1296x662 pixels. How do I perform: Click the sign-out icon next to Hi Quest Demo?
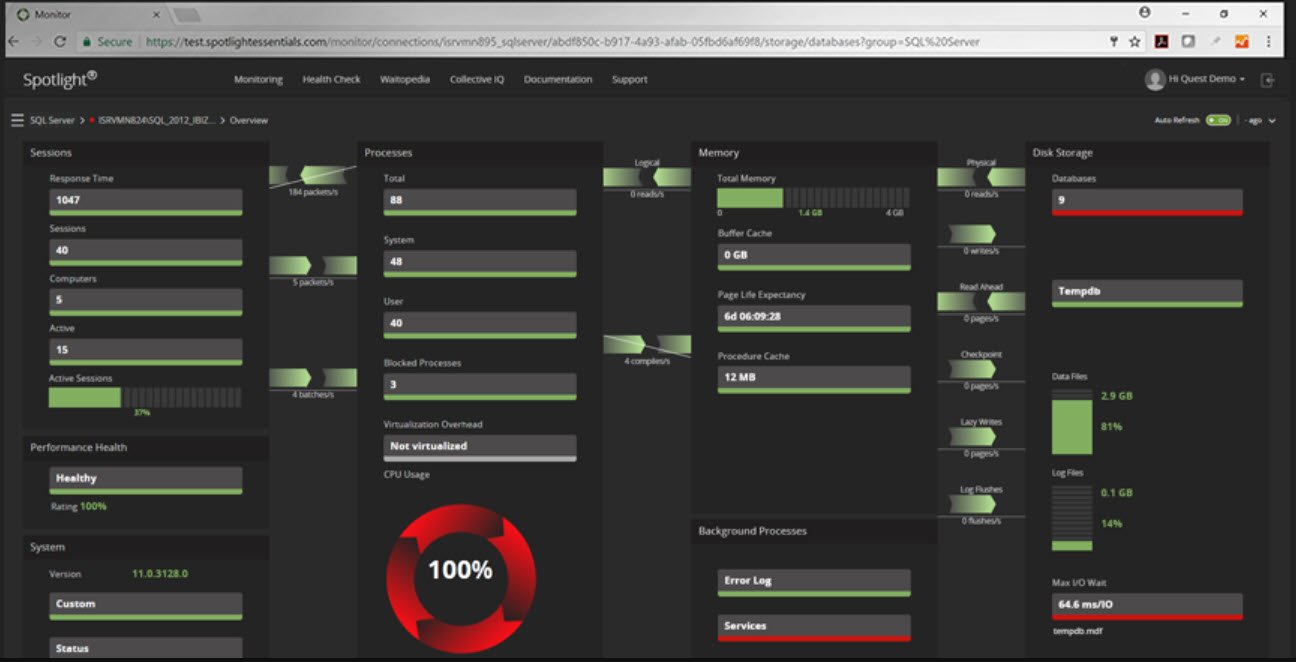pos(1267,80)
